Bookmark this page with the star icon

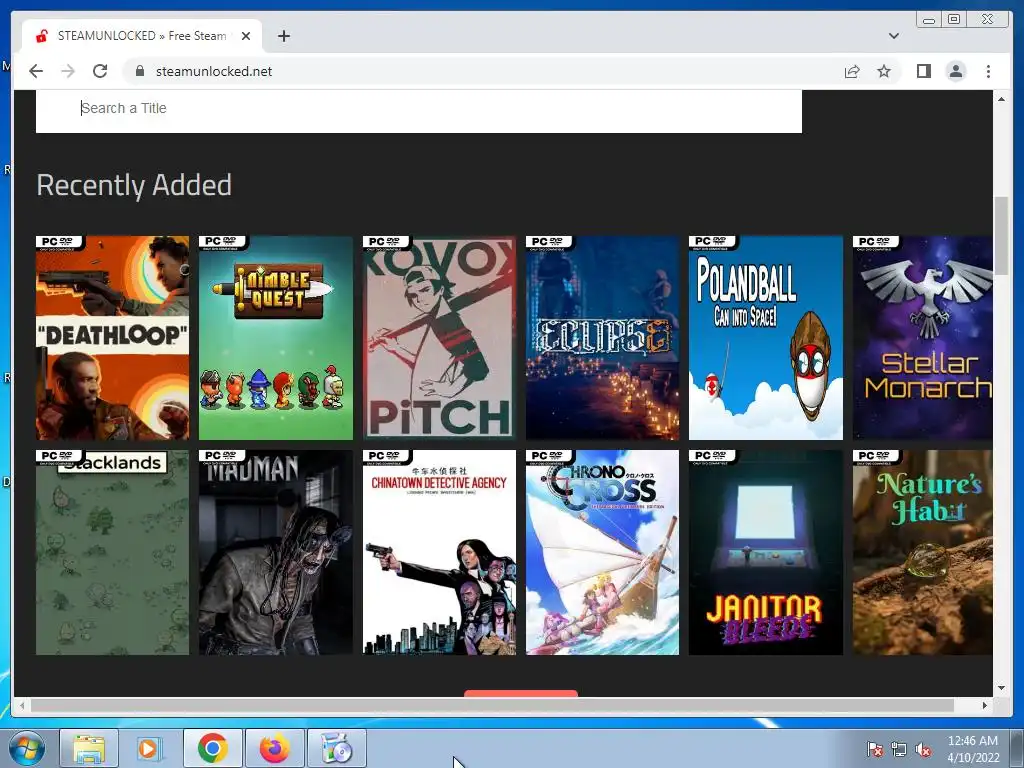click(884, 71)
